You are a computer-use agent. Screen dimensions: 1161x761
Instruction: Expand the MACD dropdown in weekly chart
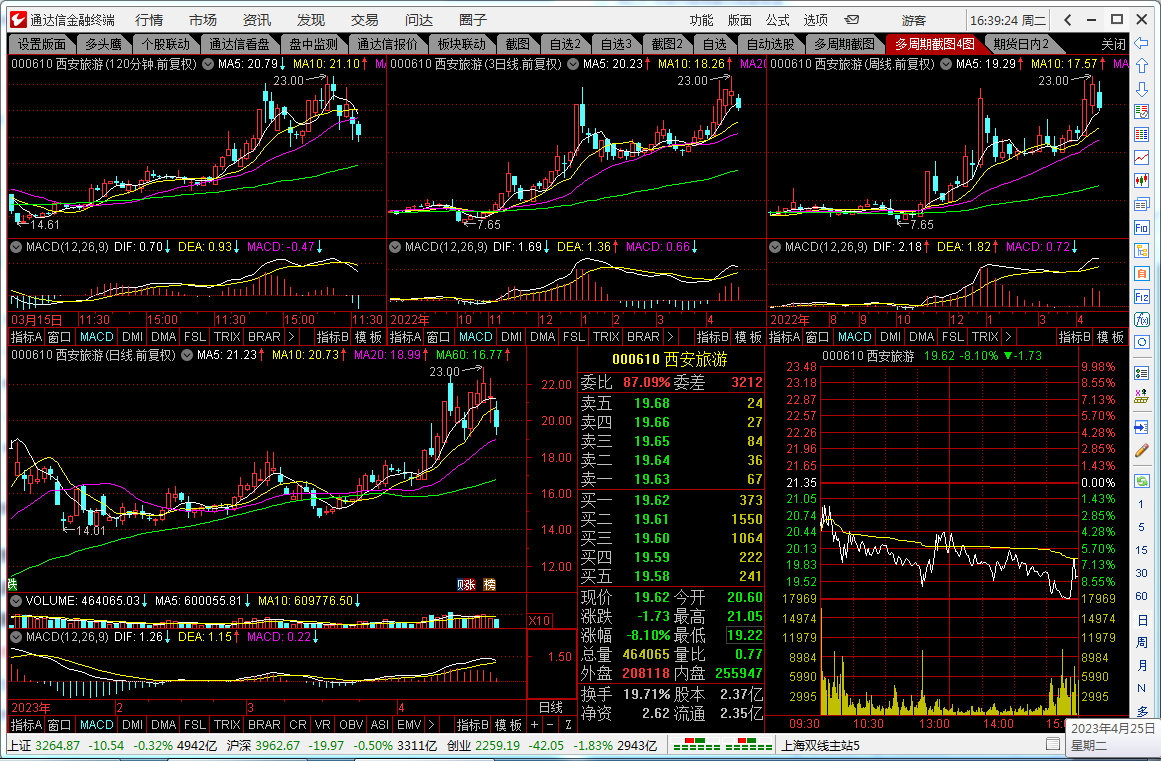pyautogui.click(x=775, y=247)
